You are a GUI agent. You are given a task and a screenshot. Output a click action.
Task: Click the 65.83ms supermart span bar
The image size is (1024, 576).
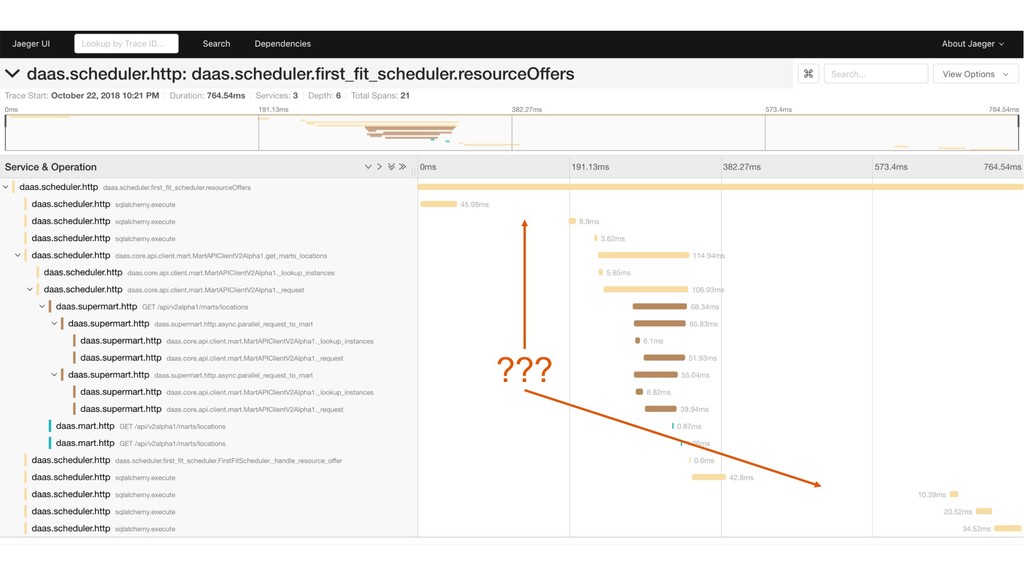point(660,324)
